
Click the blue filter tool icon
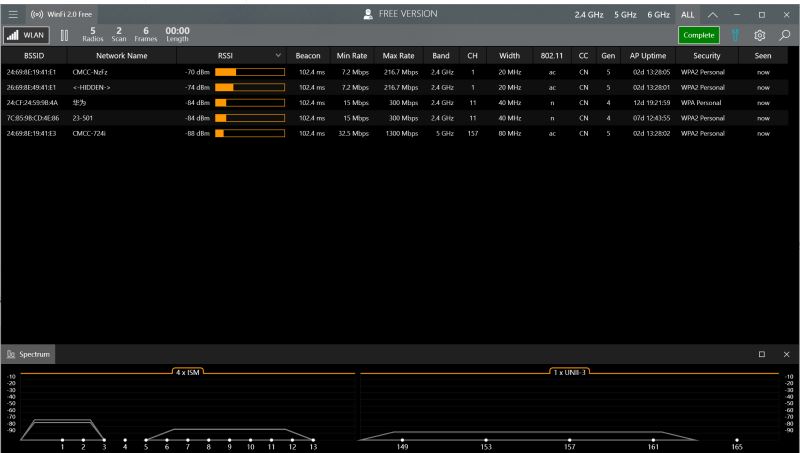[735, 35]
